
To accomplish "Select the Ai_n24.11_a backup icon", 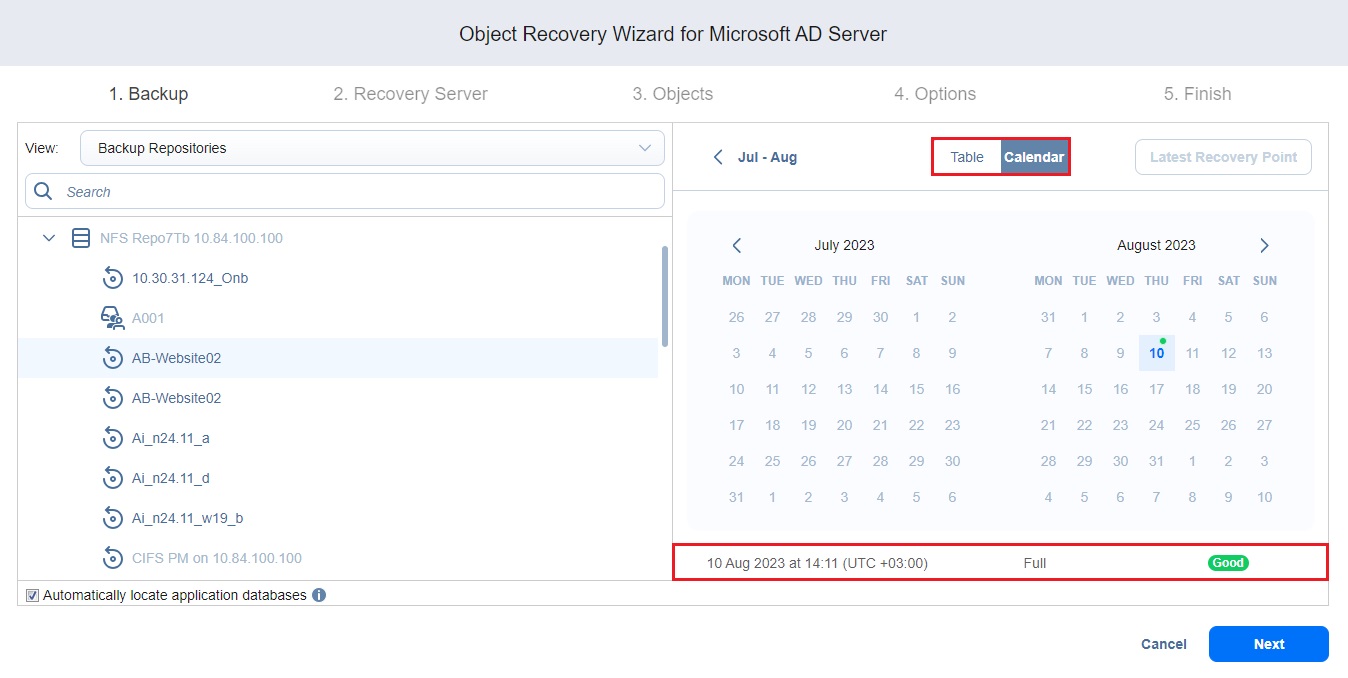I will point(113,438).
